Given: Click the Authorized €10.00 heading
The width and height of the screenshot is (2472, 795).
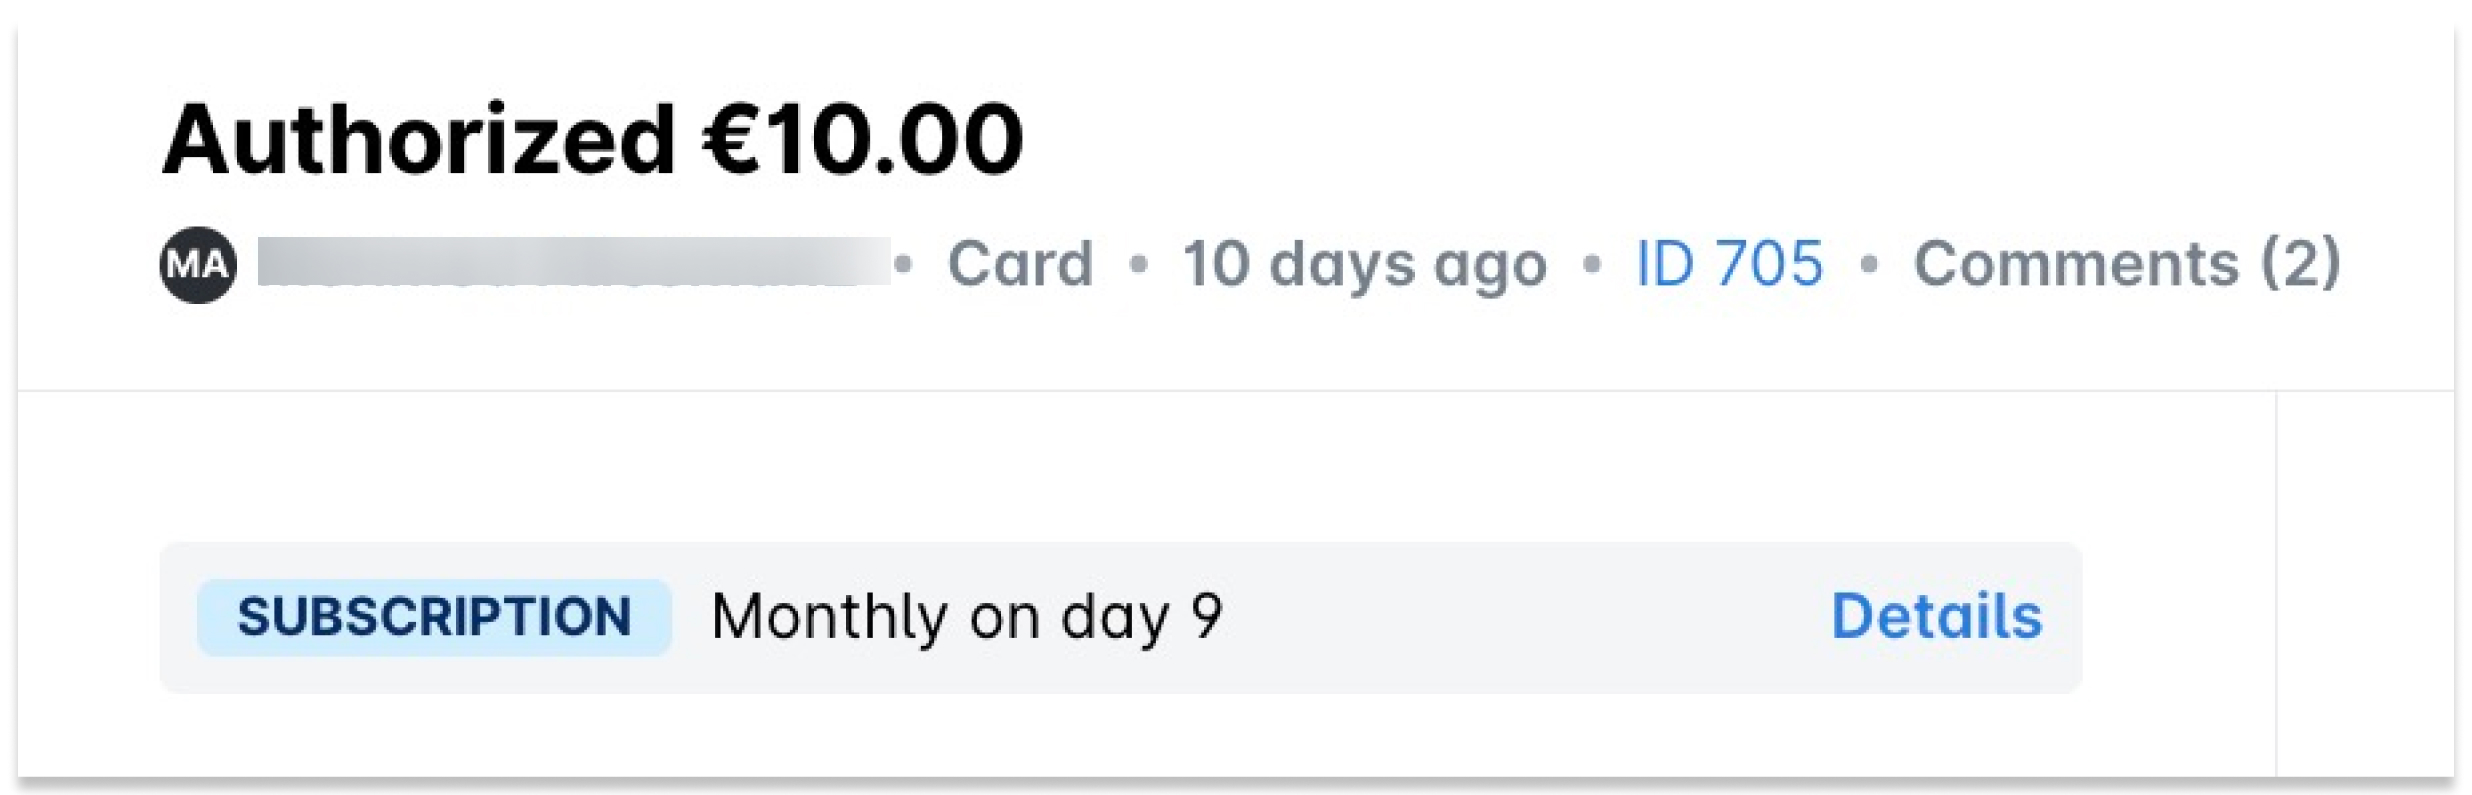Looking at the screenshot, I should tap(594, 140).
